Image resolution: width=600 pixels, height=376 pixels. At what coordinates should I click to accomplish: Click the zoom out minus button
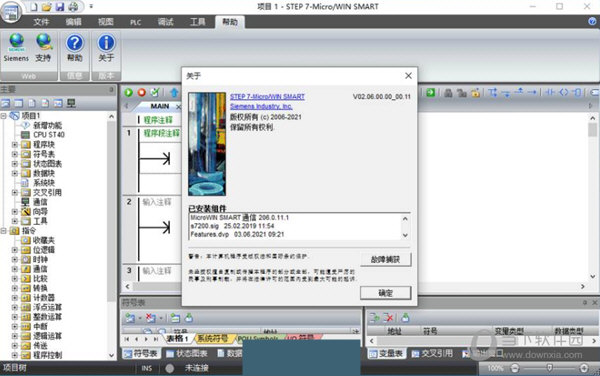coord(515,368)
